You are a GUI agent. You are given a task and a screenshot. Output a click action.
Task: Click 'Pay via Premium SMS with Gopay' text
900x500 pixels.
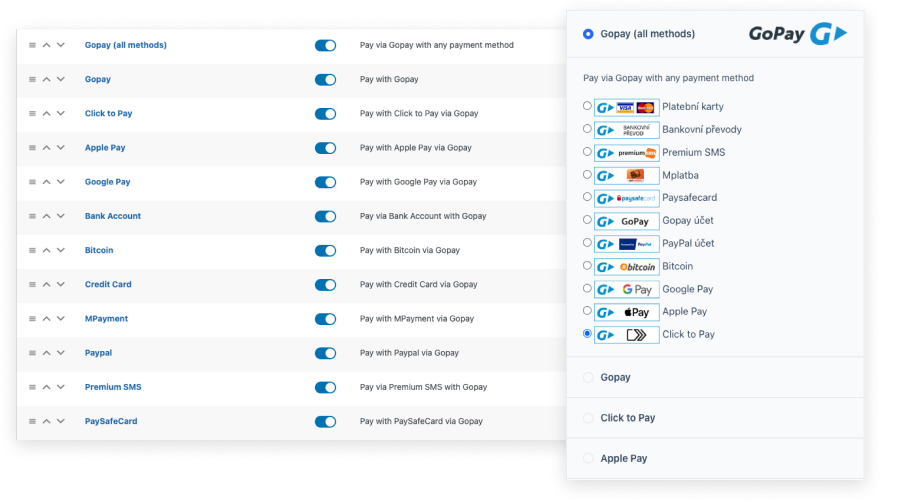pyautogui.click(x=424, y=387)
